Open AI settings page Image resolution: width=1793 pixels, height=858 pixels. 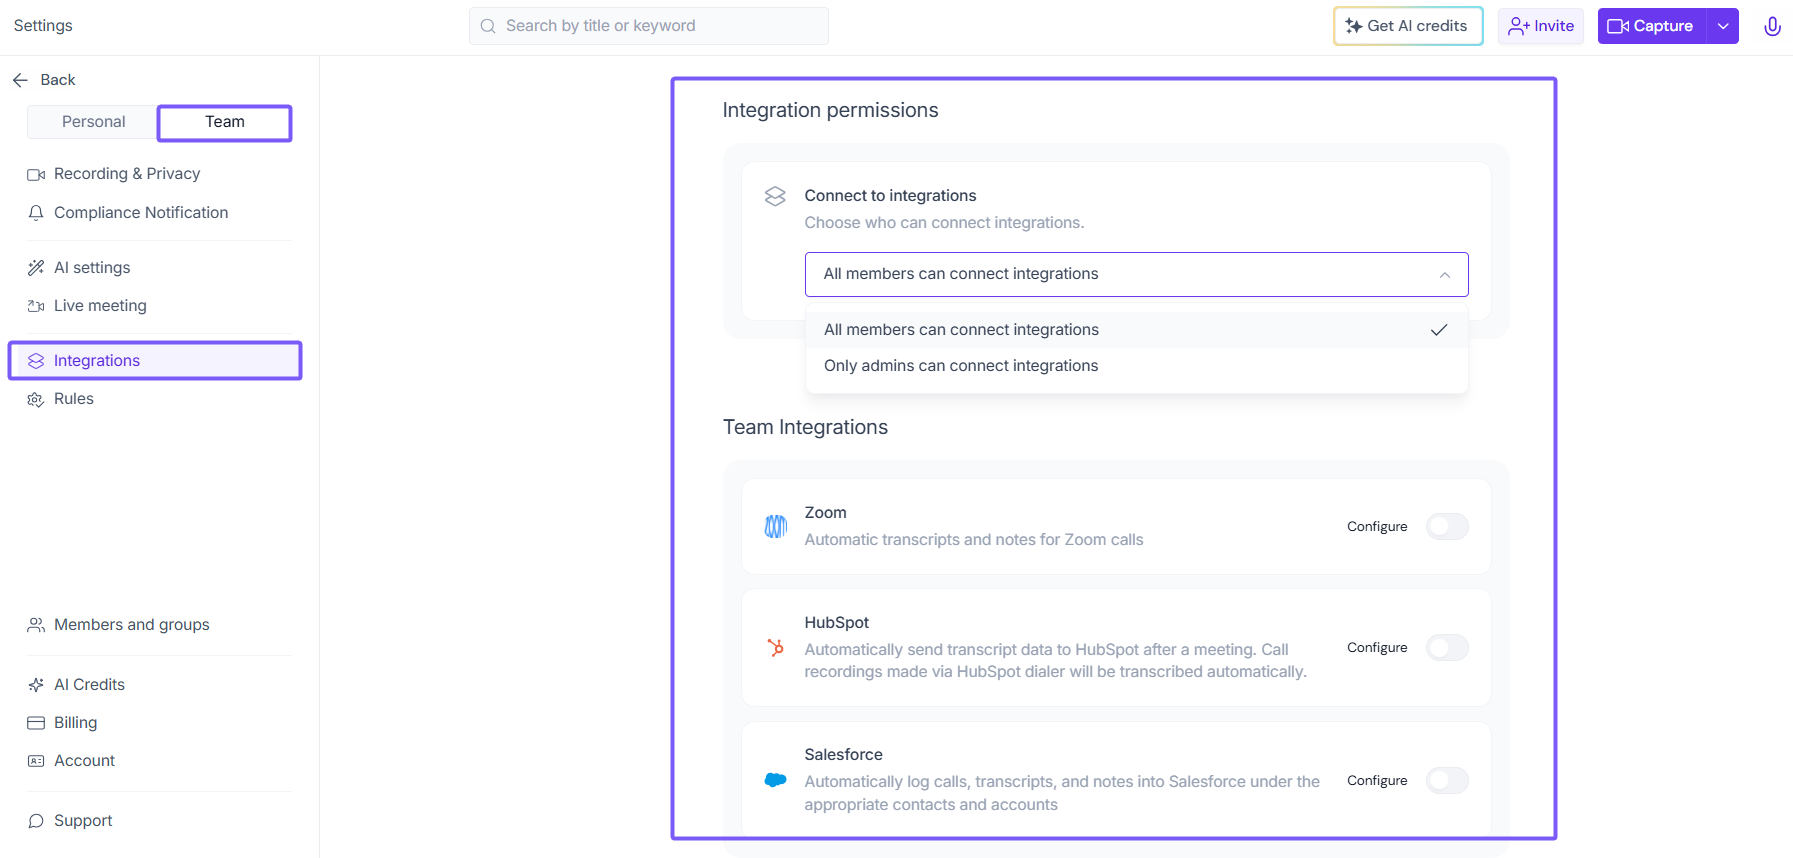coord(92,268)
